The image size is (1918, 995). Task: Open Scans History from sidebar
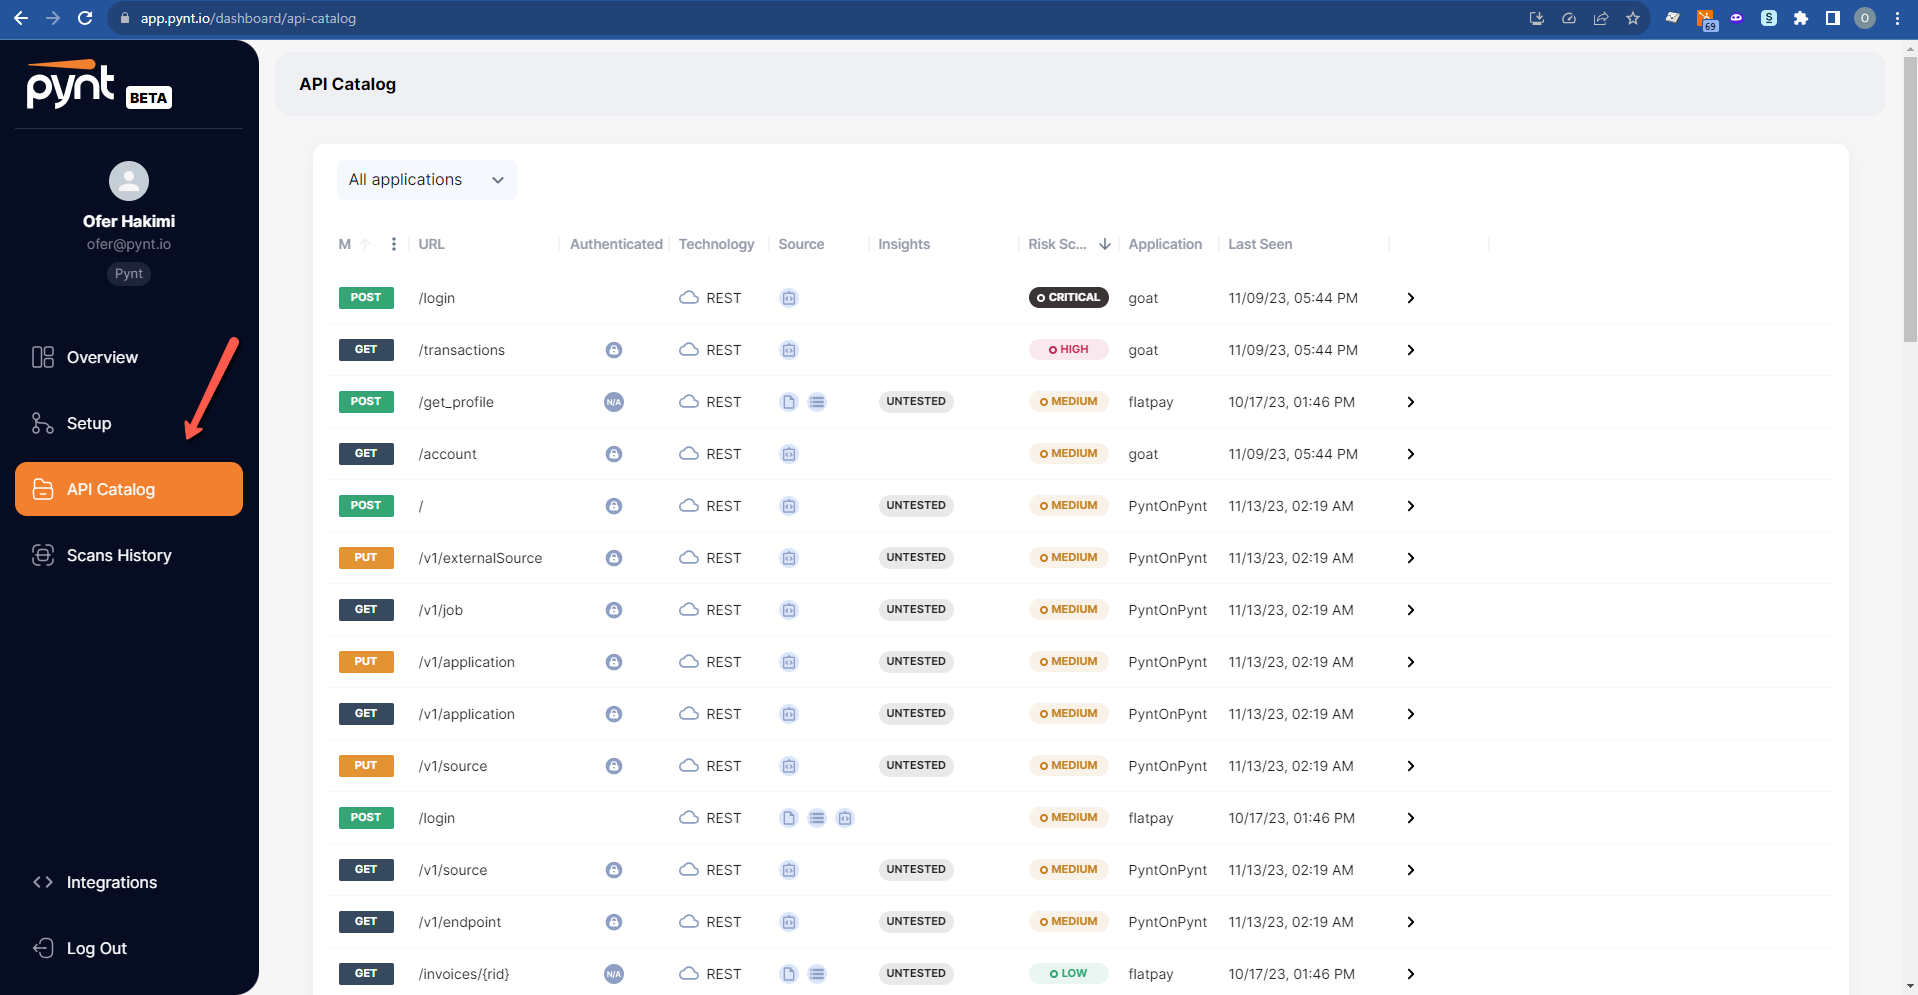click(x=118, y=555)
